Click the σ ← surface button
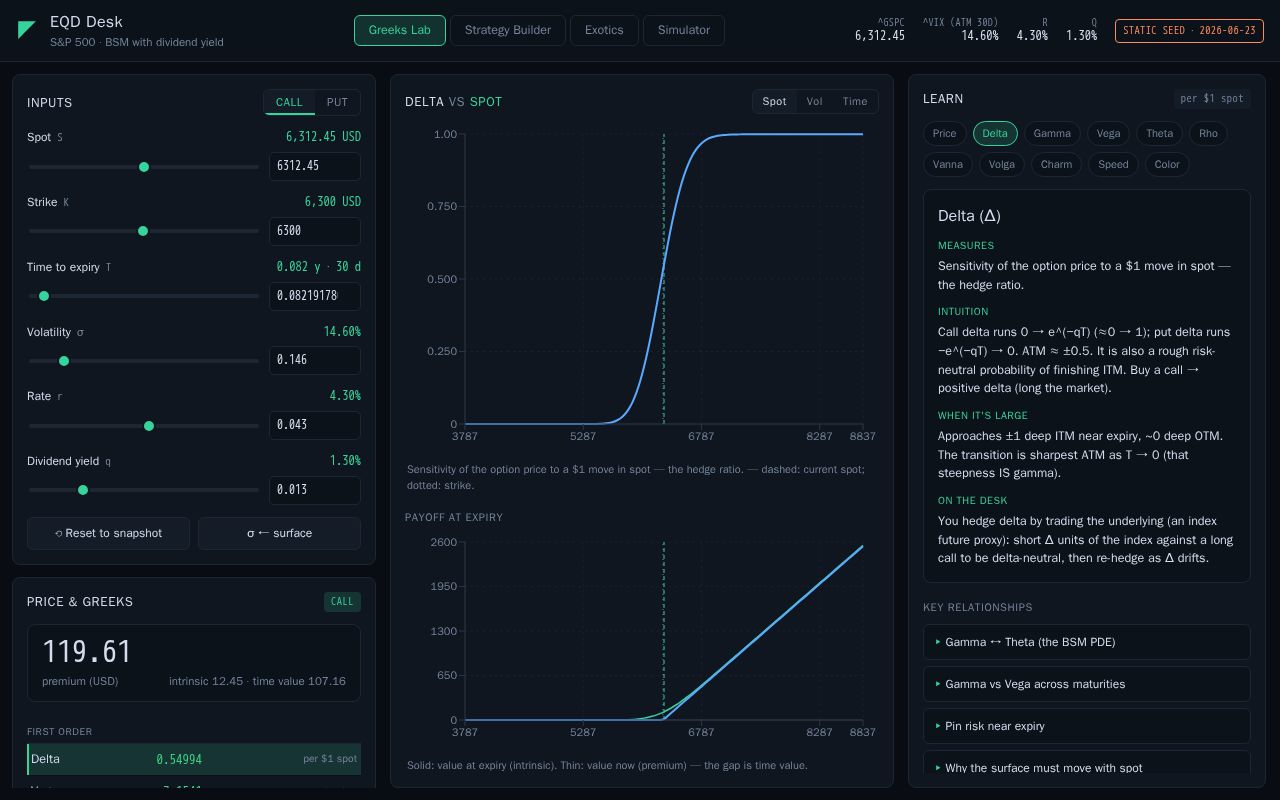 (279, 533)
